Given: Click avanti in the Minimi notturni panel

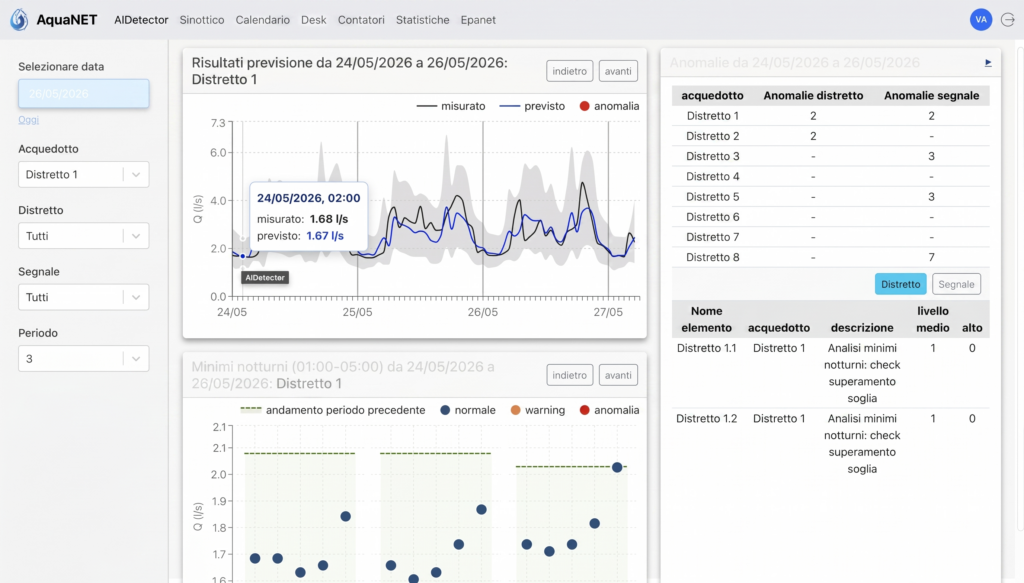Looking at the screenshot, I should pos(618,375).
